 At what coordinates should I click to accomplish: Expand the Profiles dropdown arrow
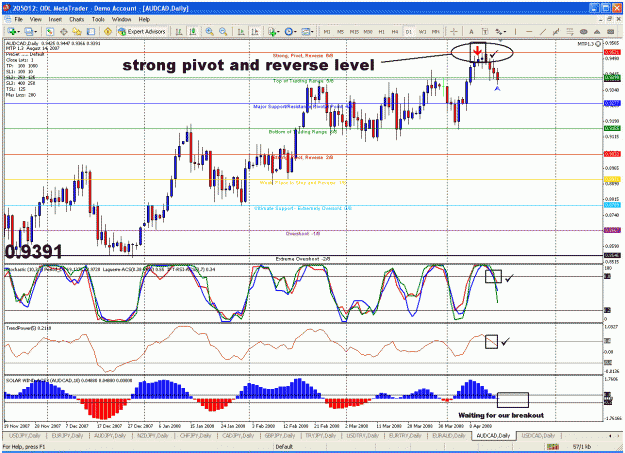point(35,32)
